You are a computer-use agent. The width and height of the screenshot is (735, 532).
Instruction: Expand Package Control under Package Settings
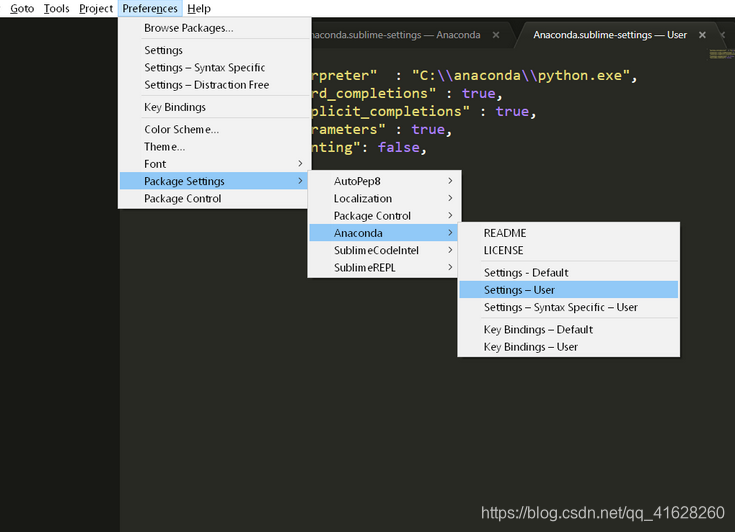(x=383, y=216)
